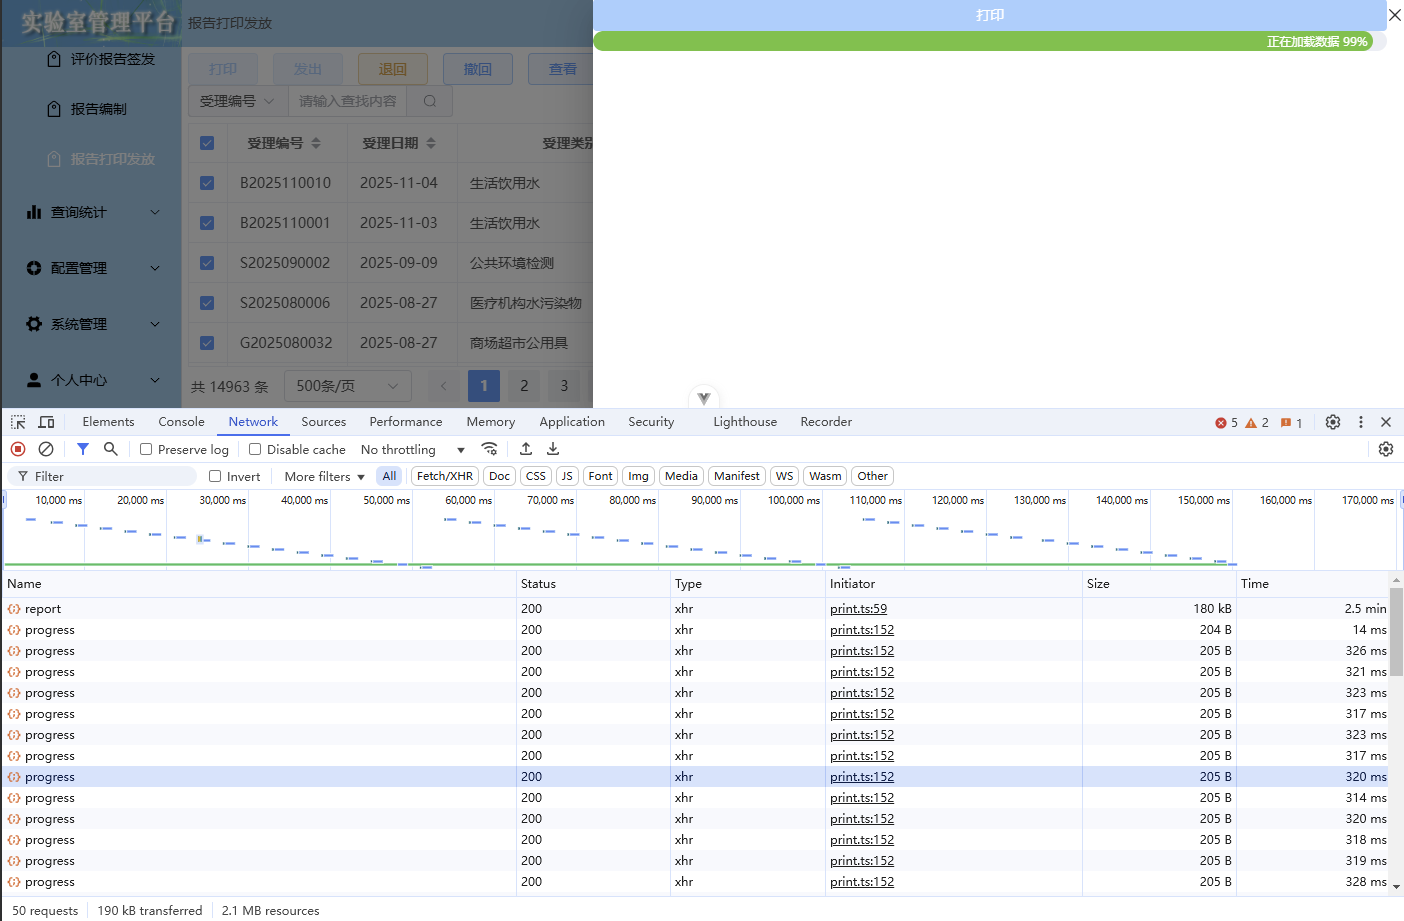Click the network conditions icon
1404x921 pixels.
490,449
